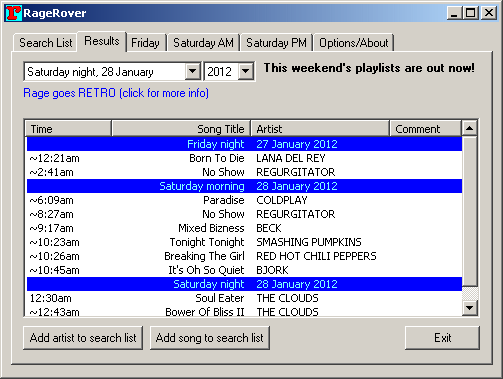Select the Saturday morning 28 January 2012 header row
The width and height of the screenshot is (503, 379).
tap(244, 186)
